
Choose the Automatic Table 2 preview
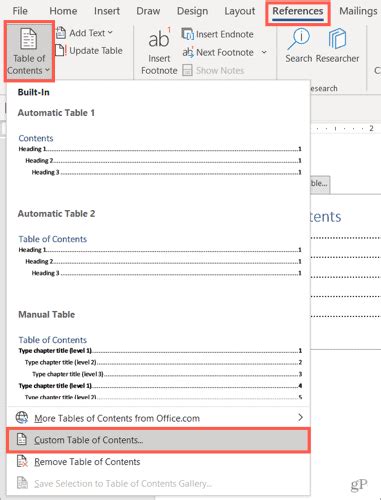[x=160, y=256]
